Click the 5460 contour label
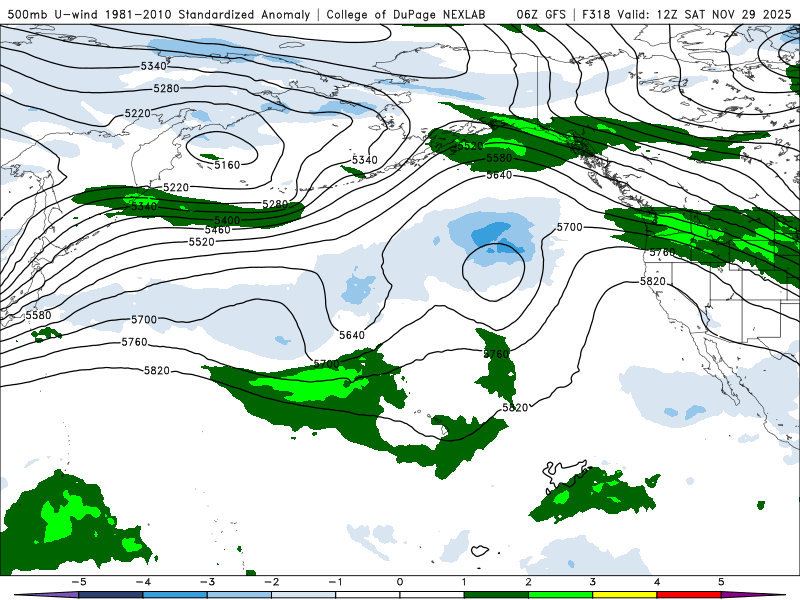800x600 pixels. [218, 230]
